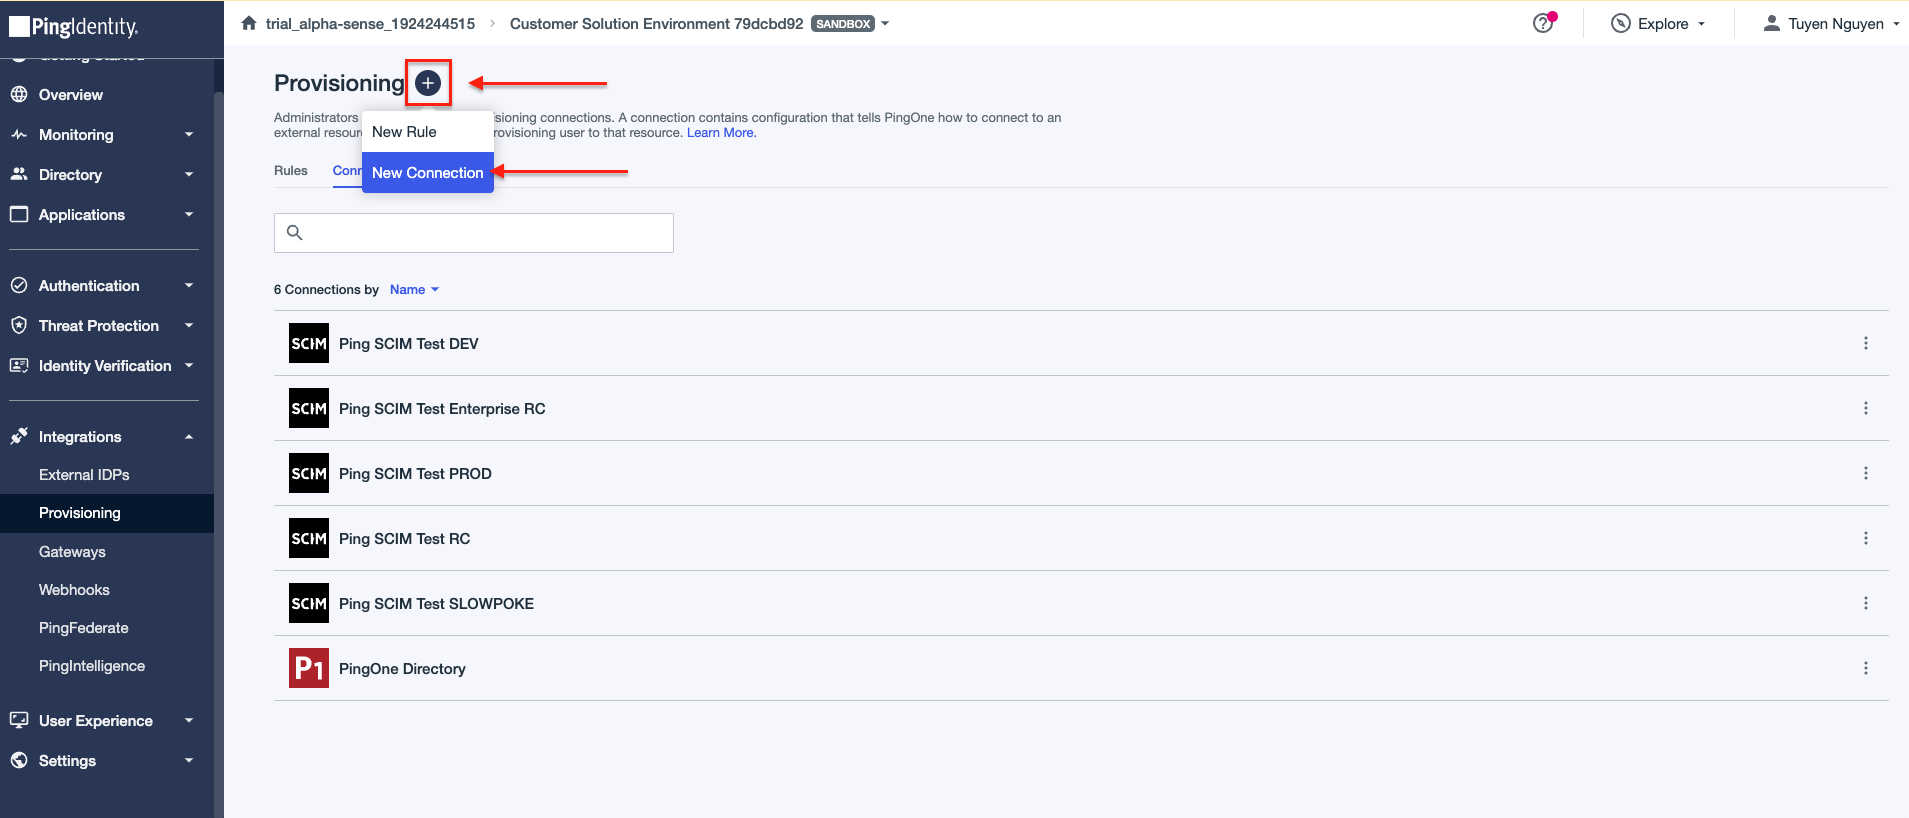Click the plus icon next to Provisioning

428,83
